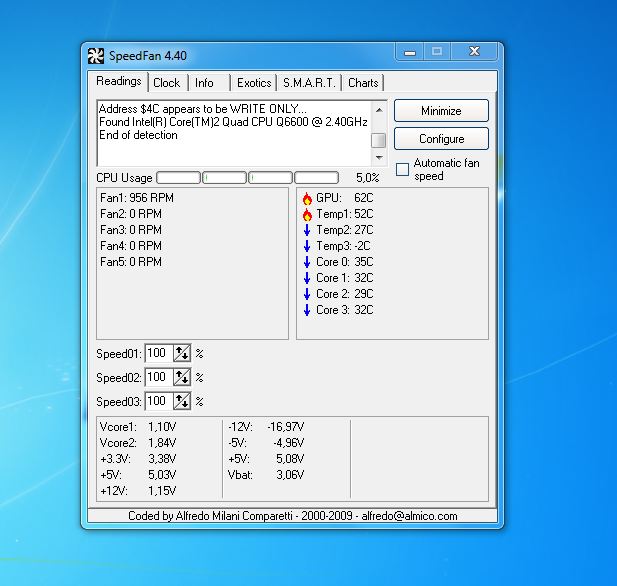Click the 'Address $4C appears' log line
617x586 pixels.
point(203,109)
